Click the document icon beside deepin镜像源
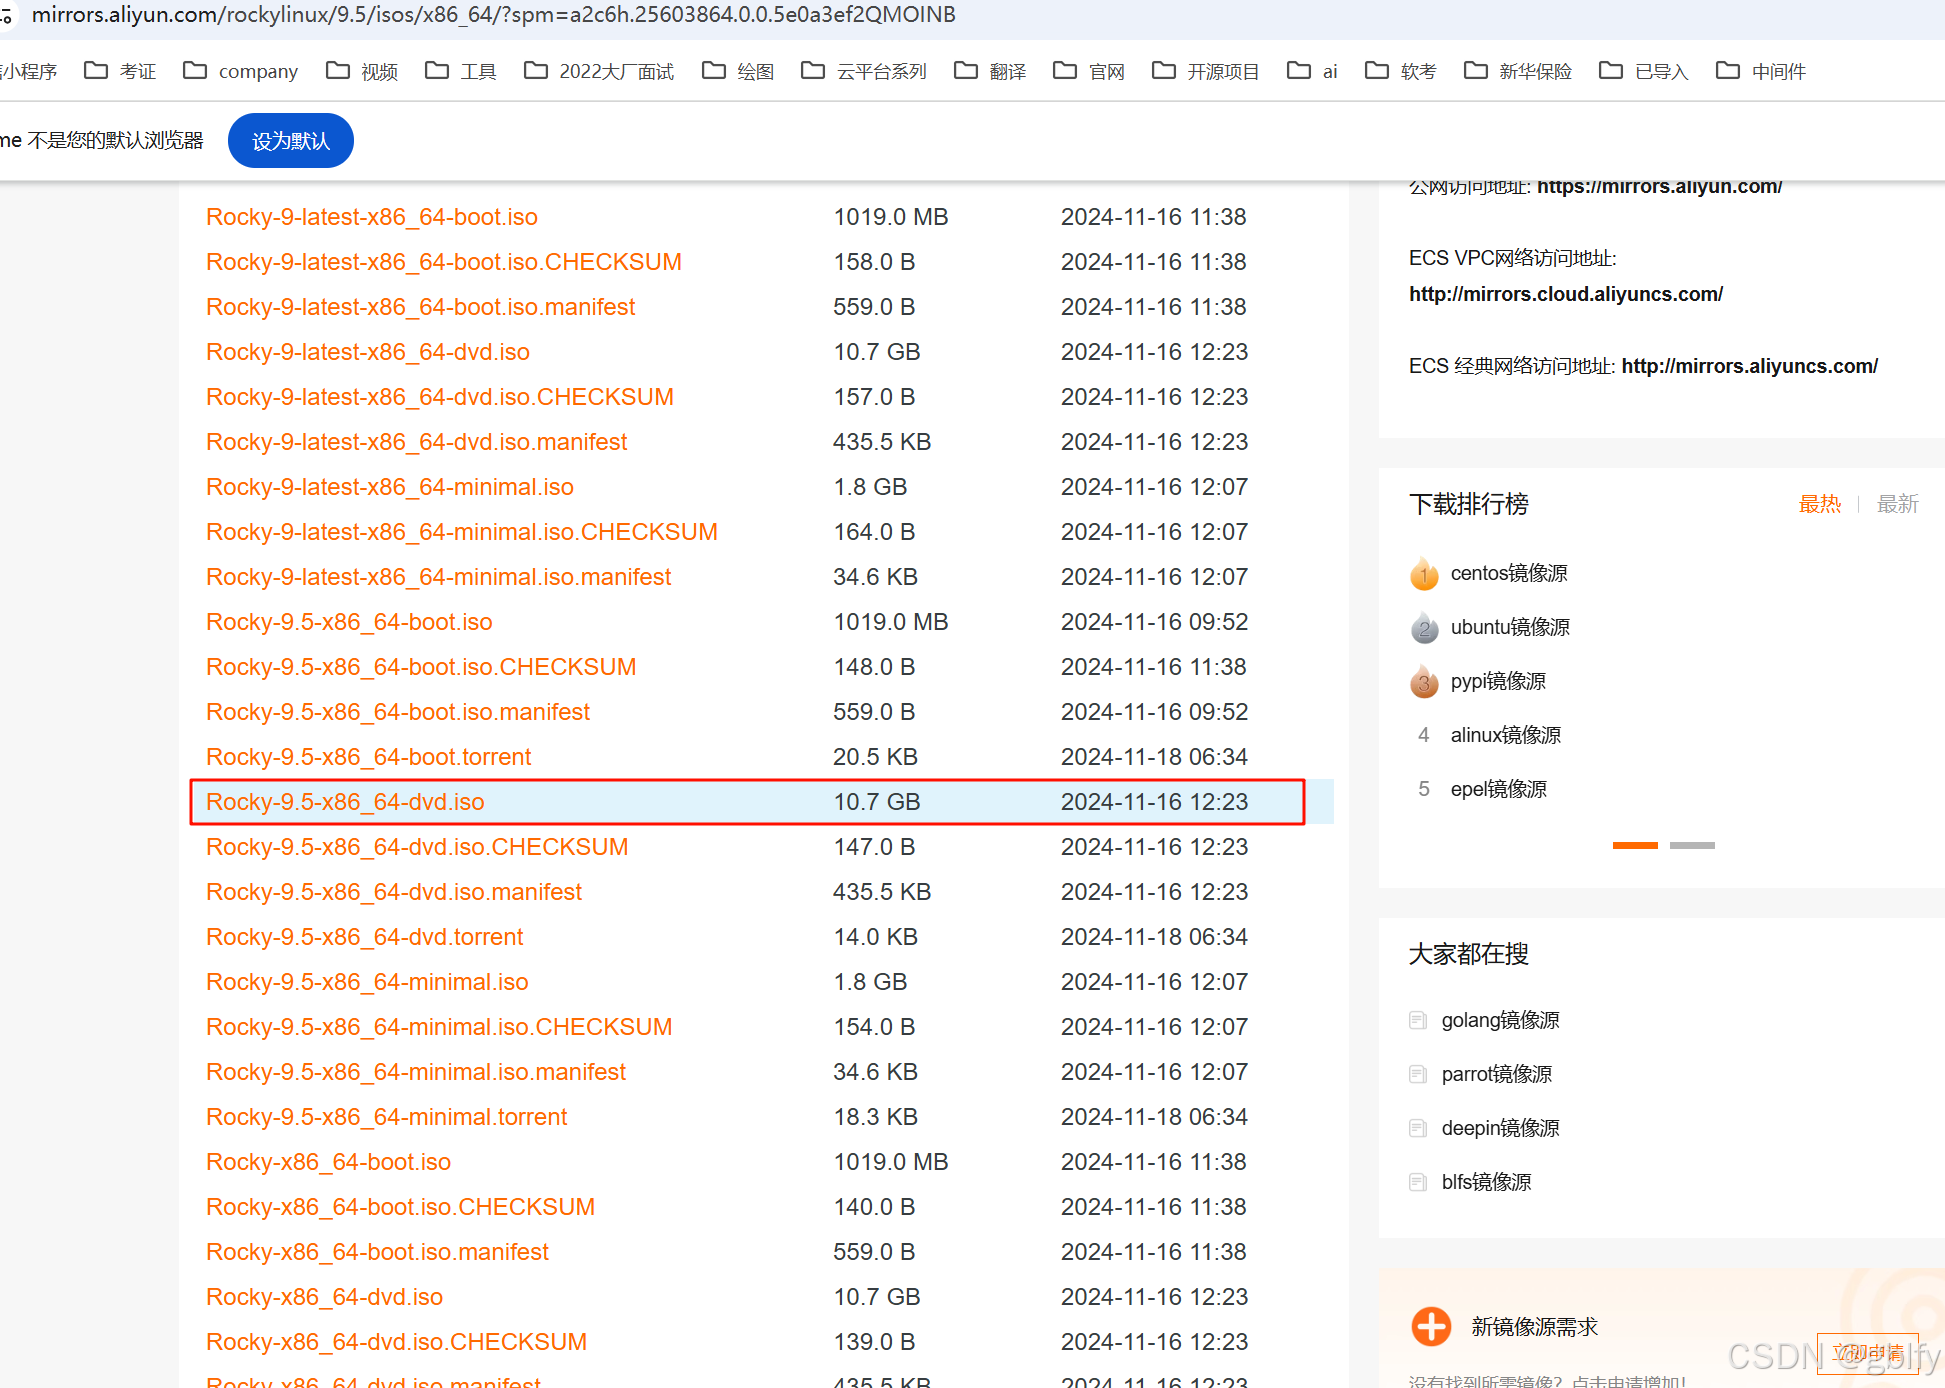Viewport: 1945px width, 1388px height. click(1417, 1128)
